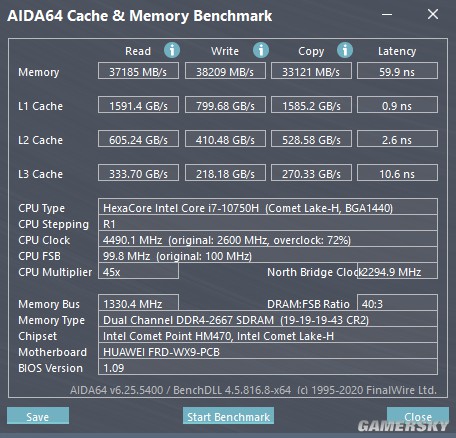Minimize the AIDA64 benchmark window
456x438 pixels.
tap(387, 14)
